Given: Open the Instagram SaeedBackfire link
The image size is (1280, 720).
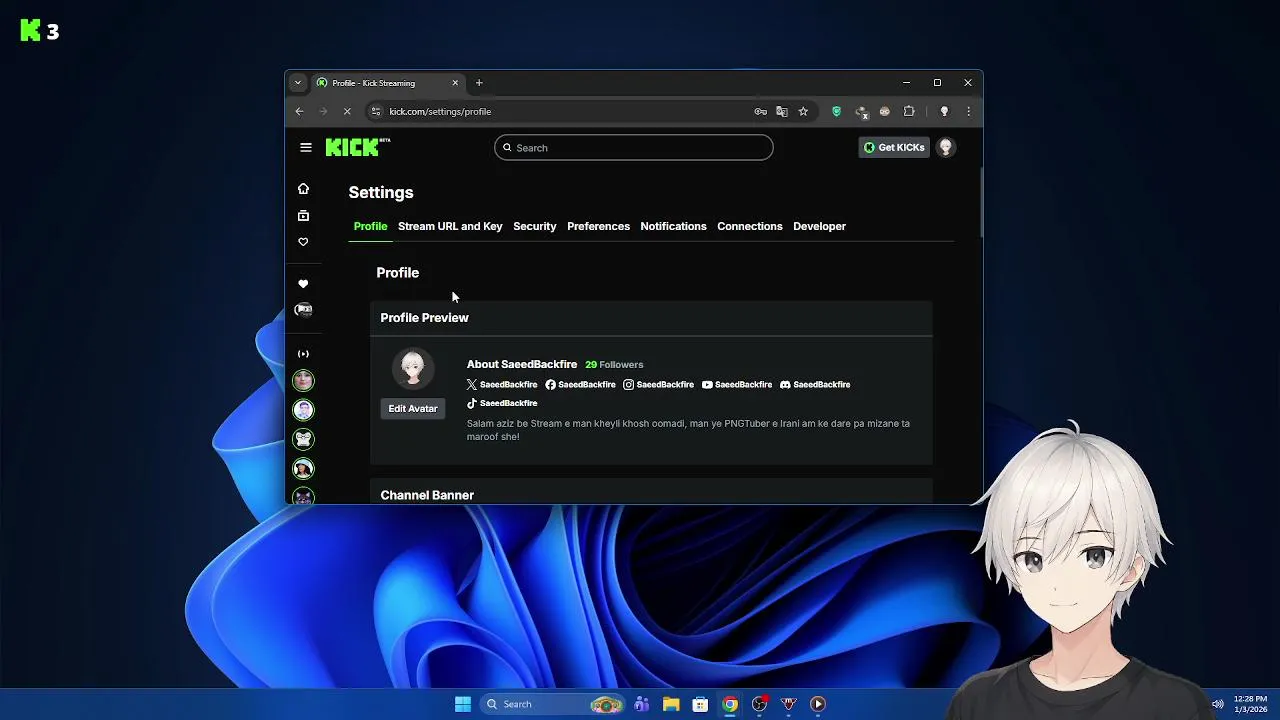Looking at the screenshot, I should 658,384.
